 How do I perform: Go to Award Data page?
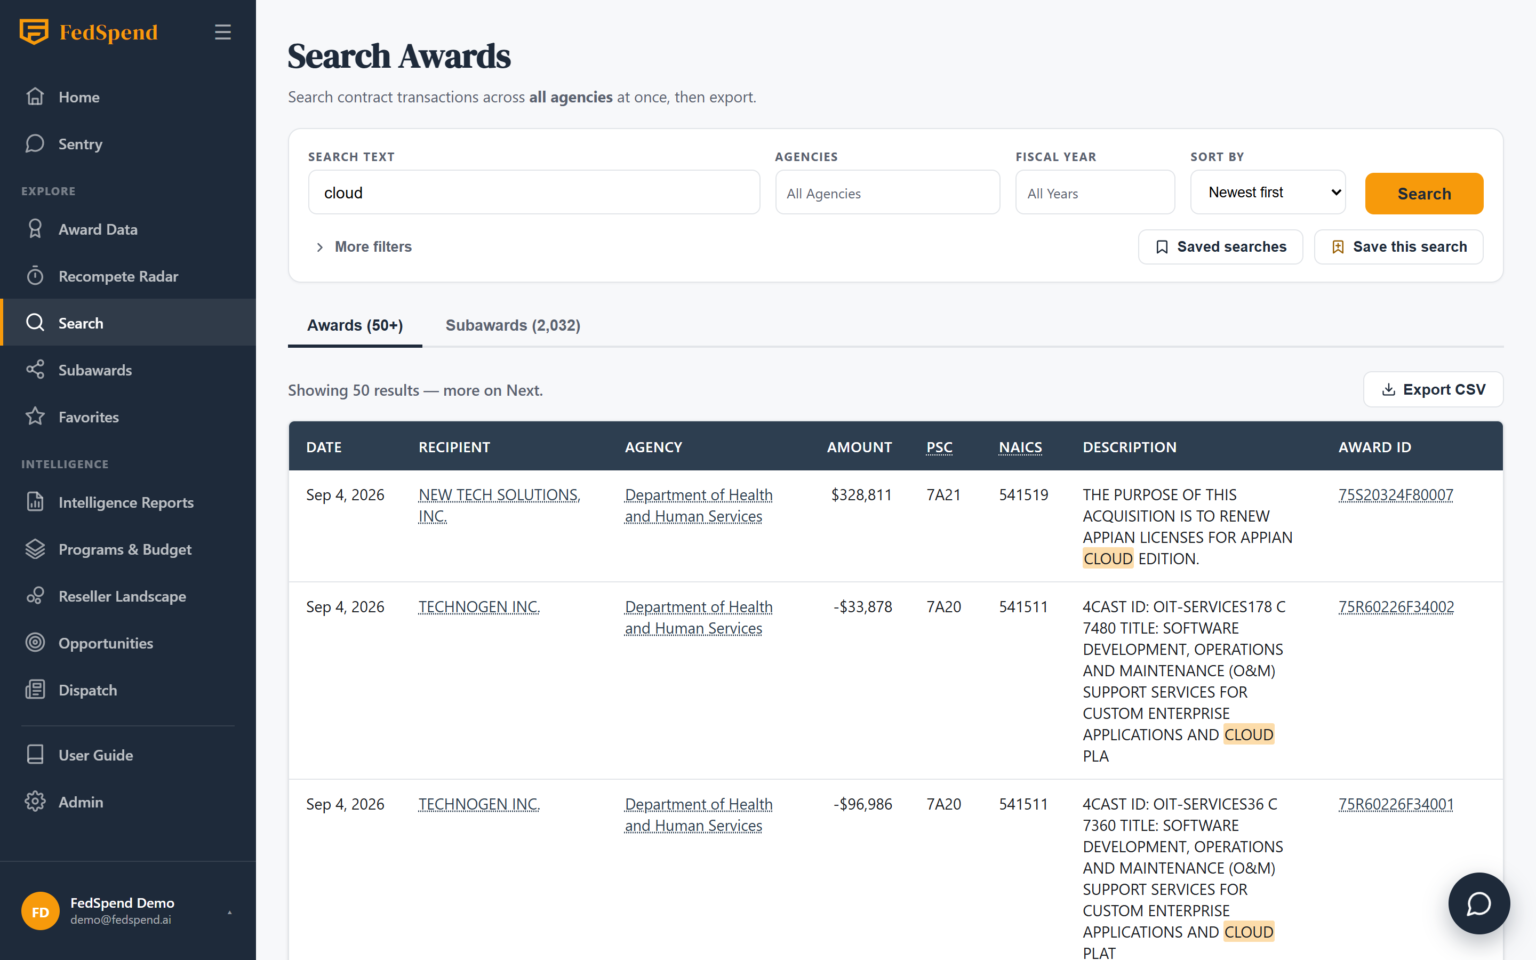128,229
